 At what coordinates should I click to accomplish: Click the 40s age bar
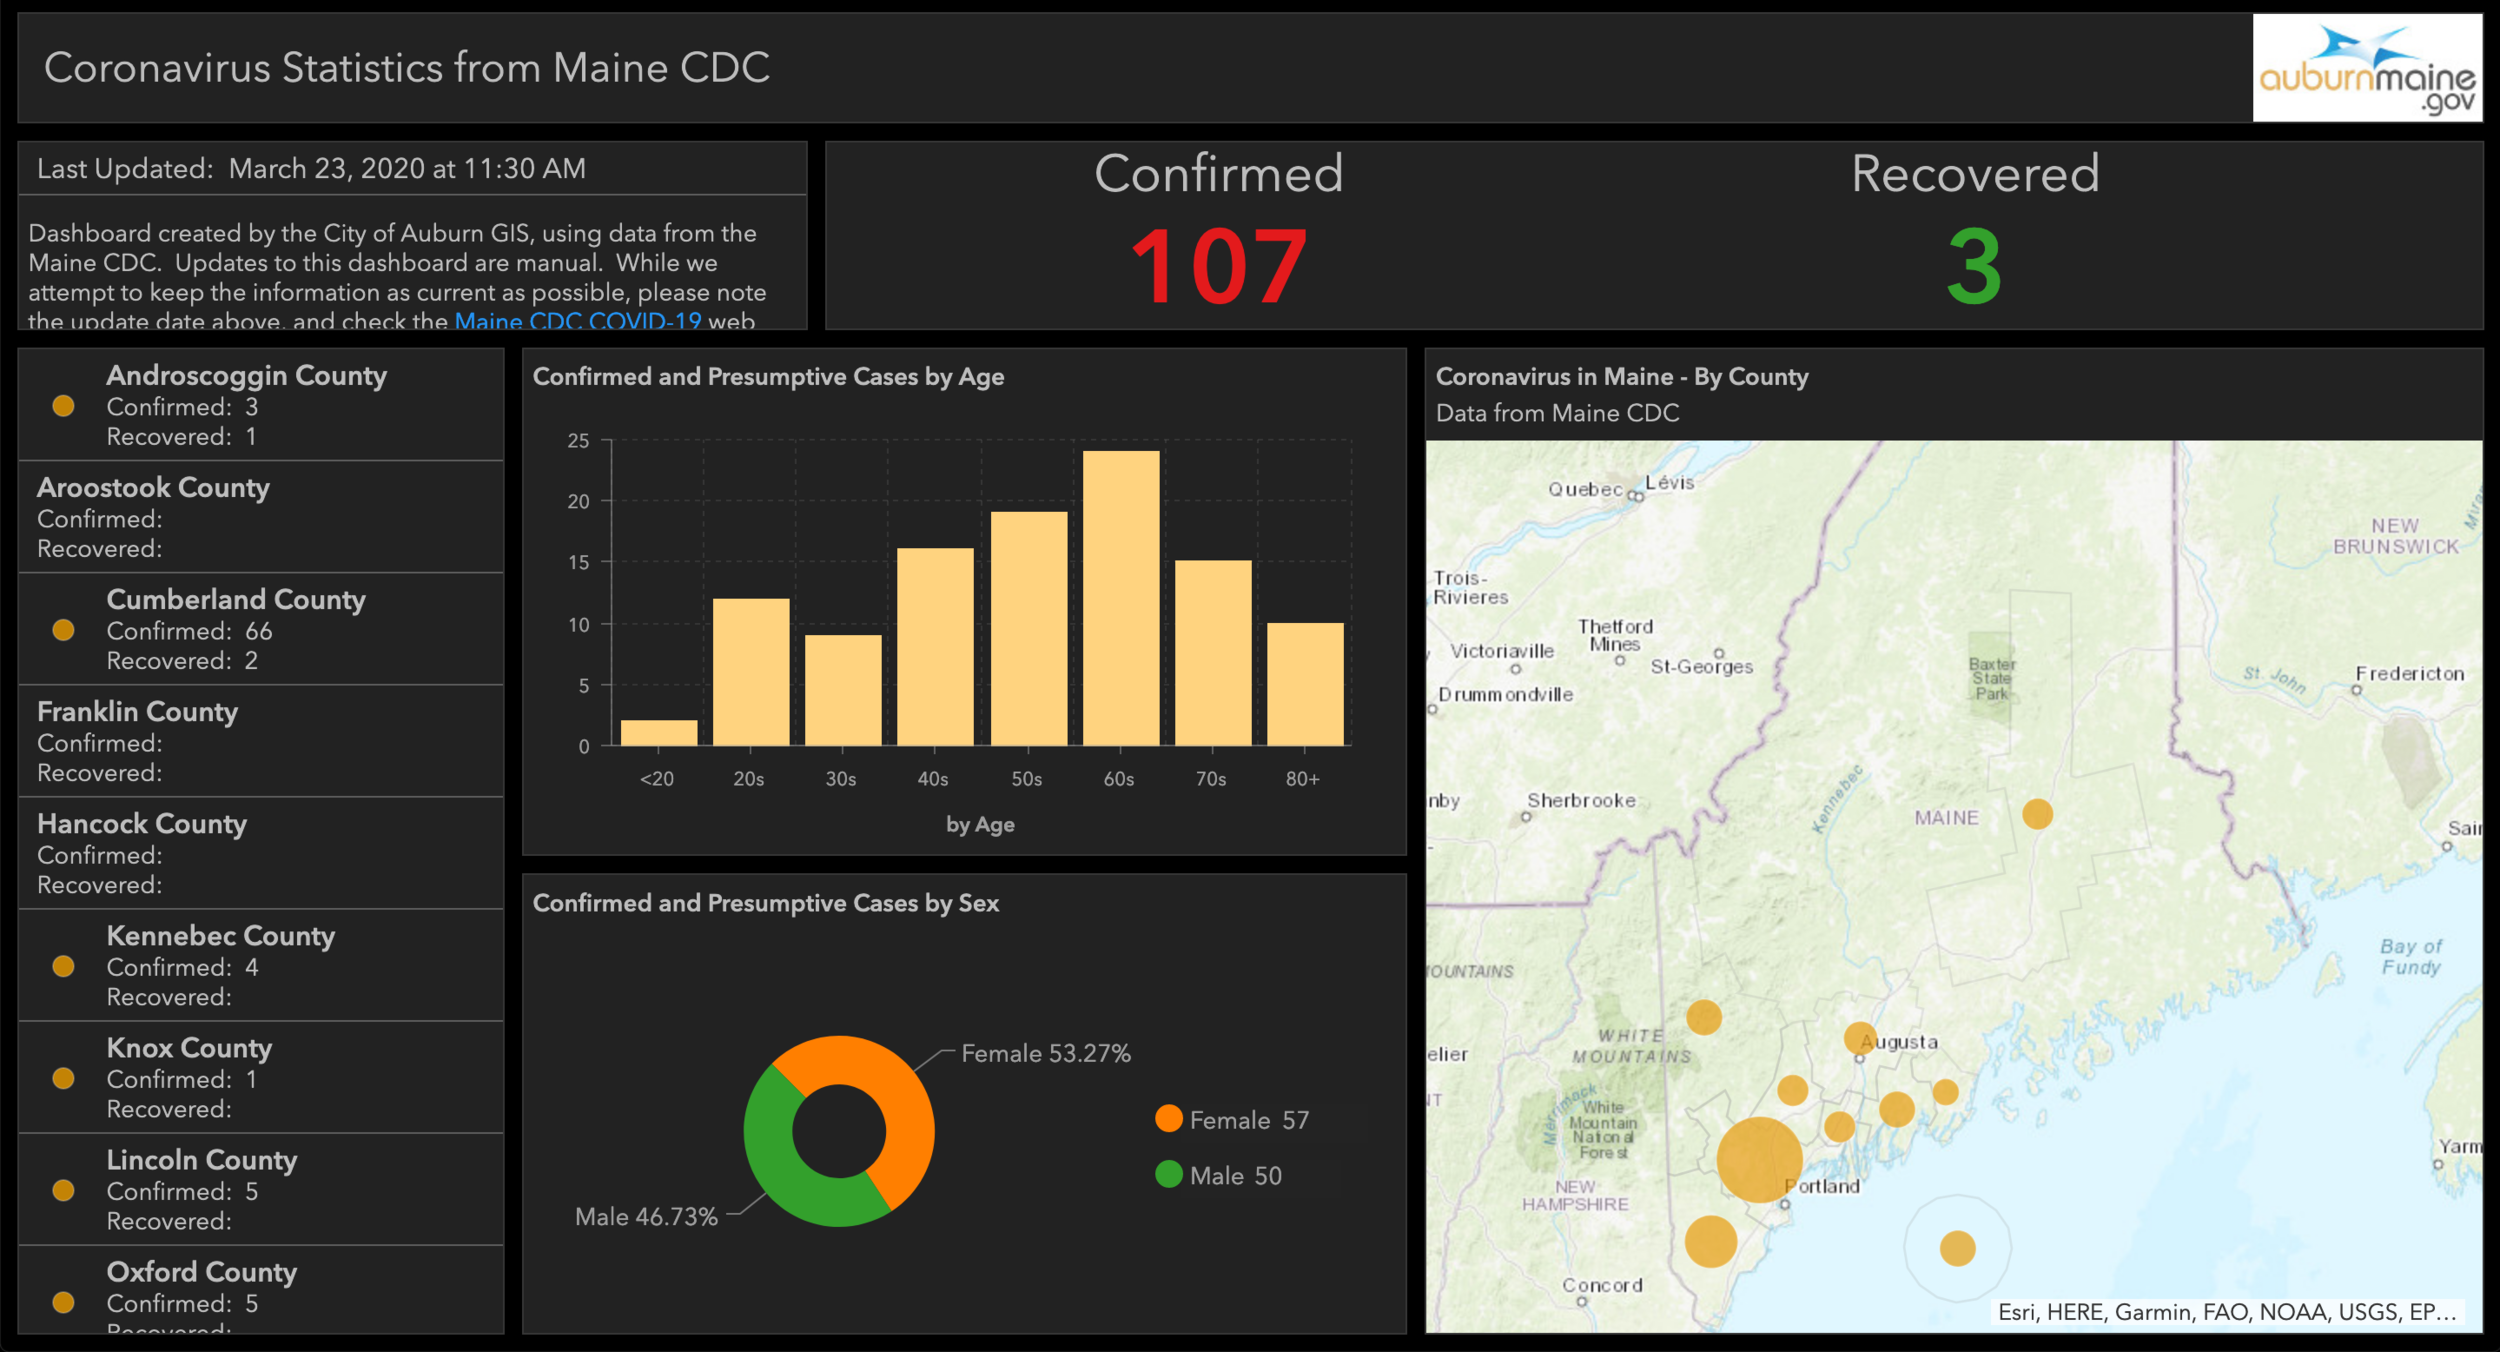[x=935, y=647]
